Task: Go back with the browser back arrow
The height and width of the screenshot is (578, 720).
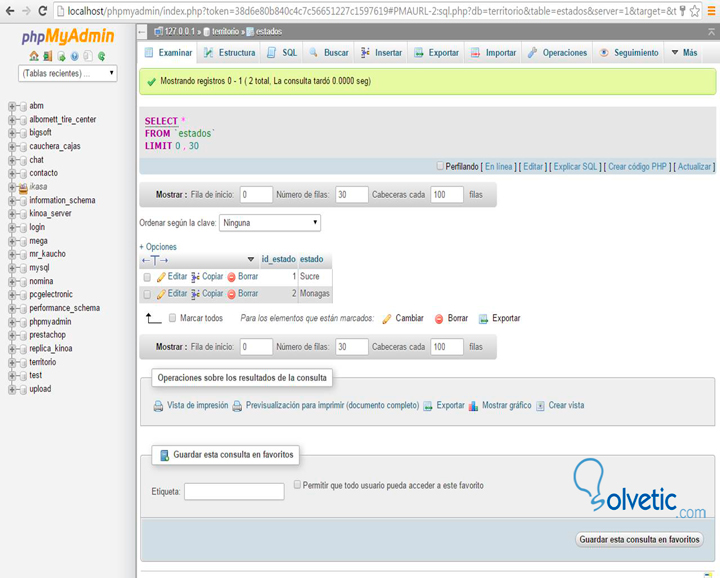Action: [x=10, y=11]
